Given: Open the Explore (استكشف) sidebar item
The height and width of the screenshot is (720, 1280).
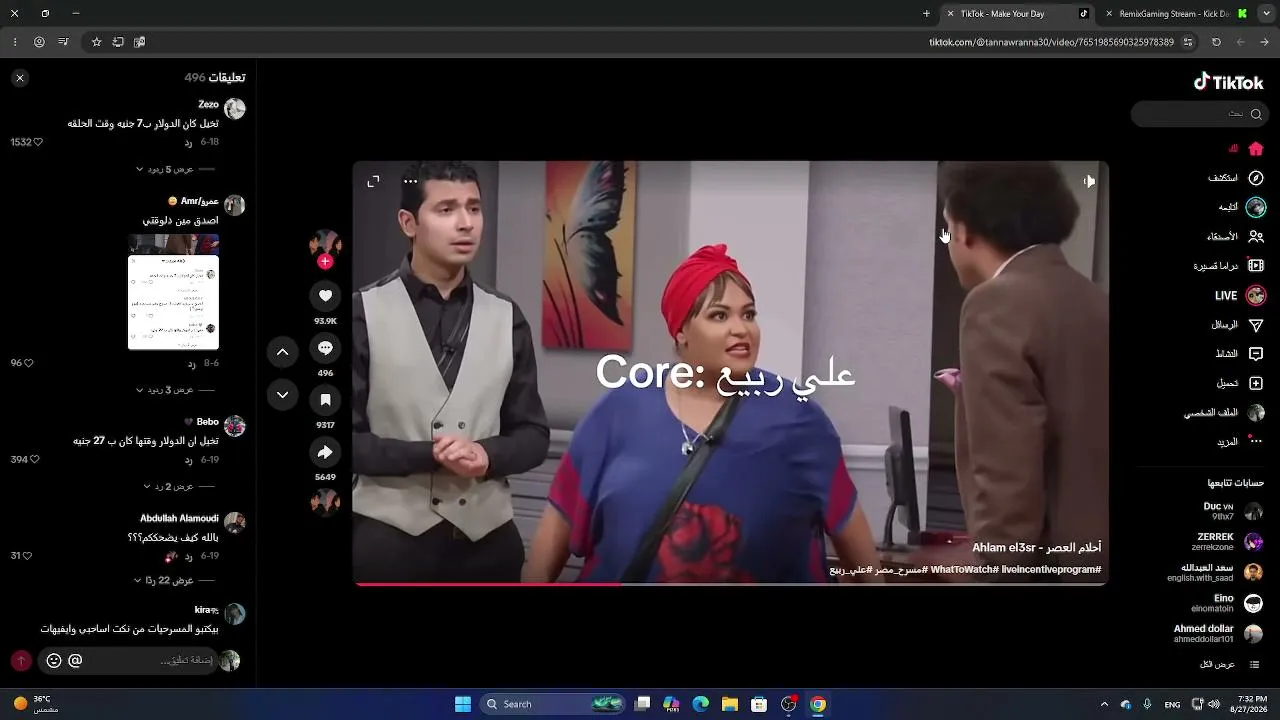Looking at the screenshot, I should pyautogui.click(x=1236, y=178).
